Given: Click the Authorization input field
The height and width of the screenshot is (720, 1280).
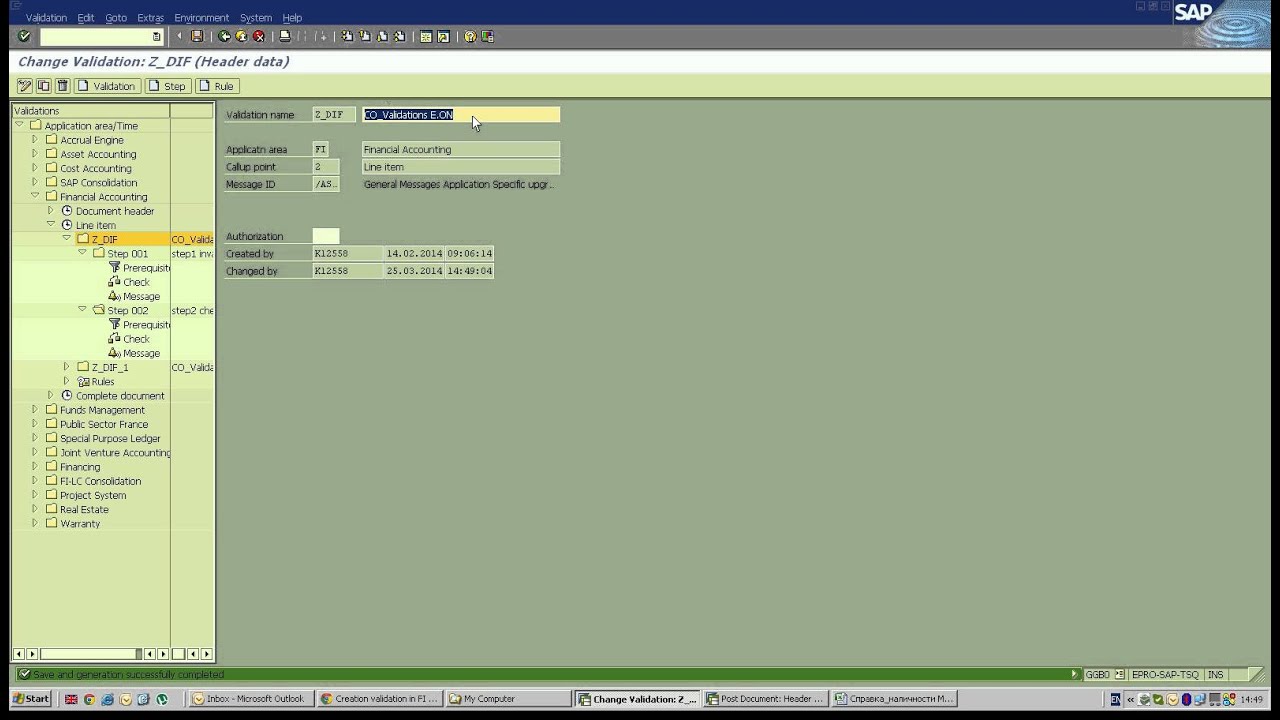Looking at the screenshot, I should (x=326, y=236).
